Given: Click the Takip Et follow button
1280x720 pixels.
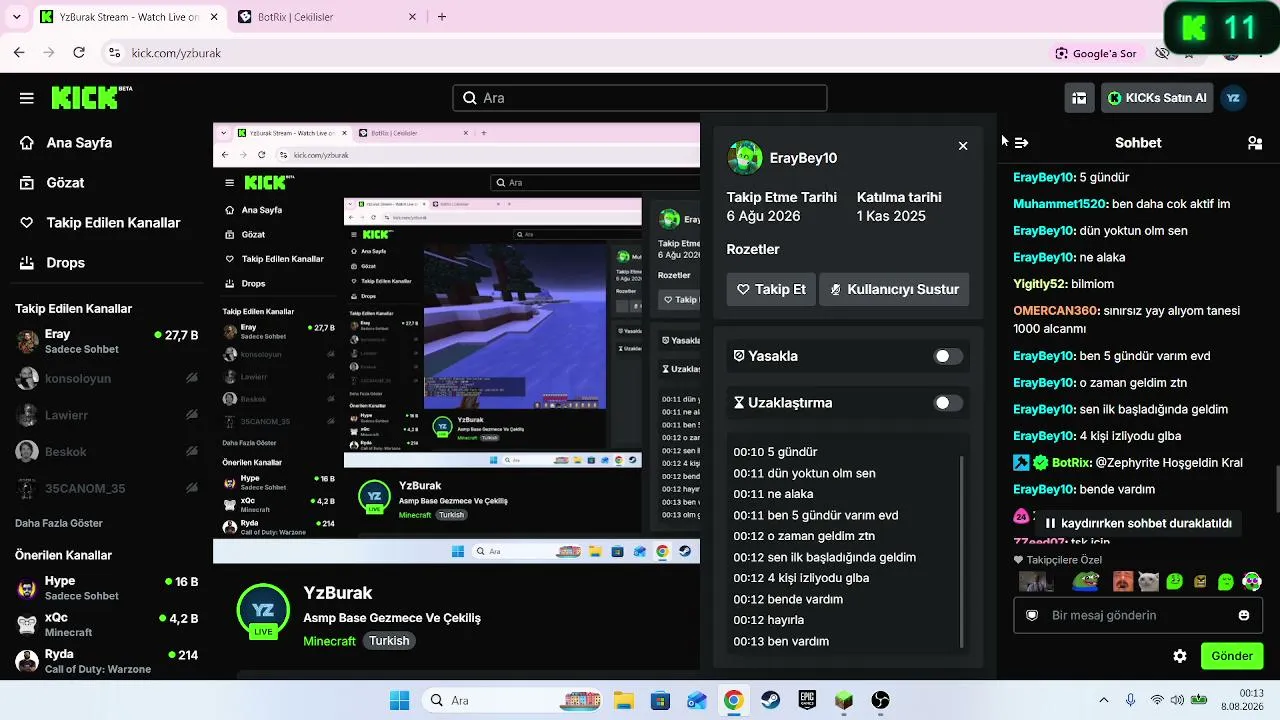Looking at the screenshot, I should (771, 289).
